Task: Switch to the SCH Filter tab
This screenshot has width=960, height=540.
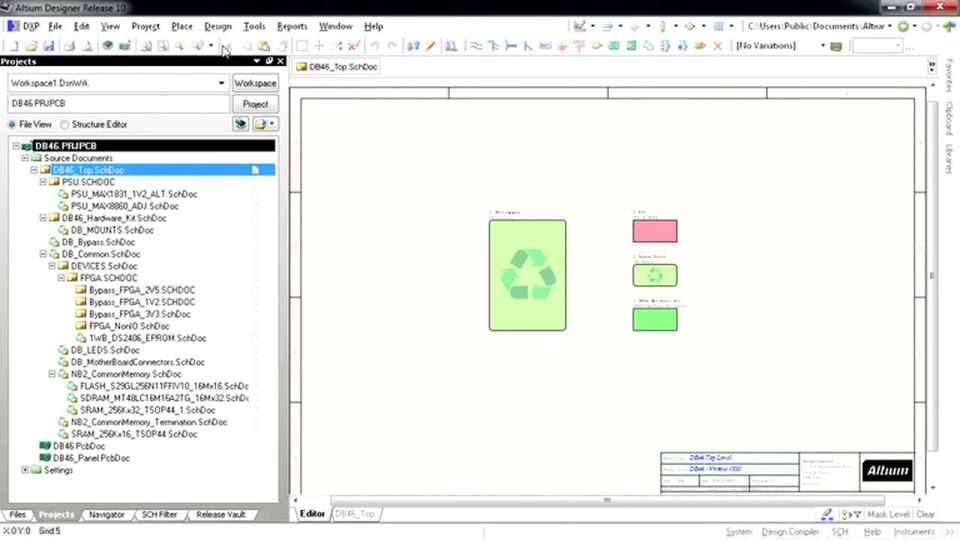Action: (x=159, y=515)
